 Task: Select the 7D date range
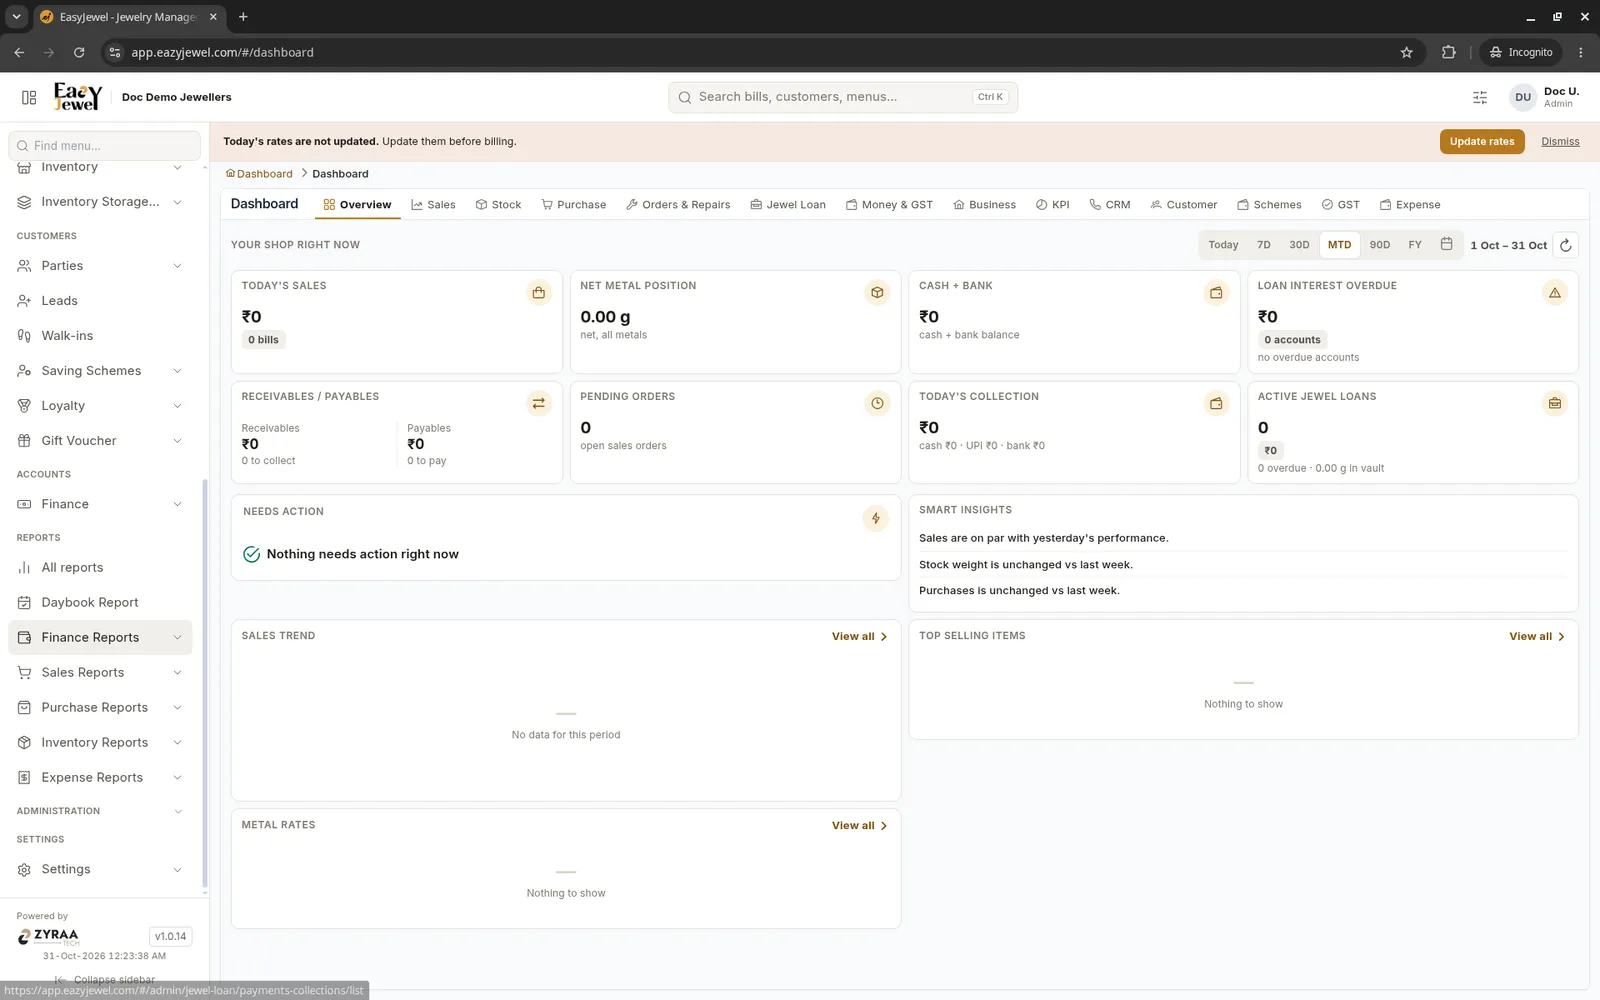tap(1264, 245)
